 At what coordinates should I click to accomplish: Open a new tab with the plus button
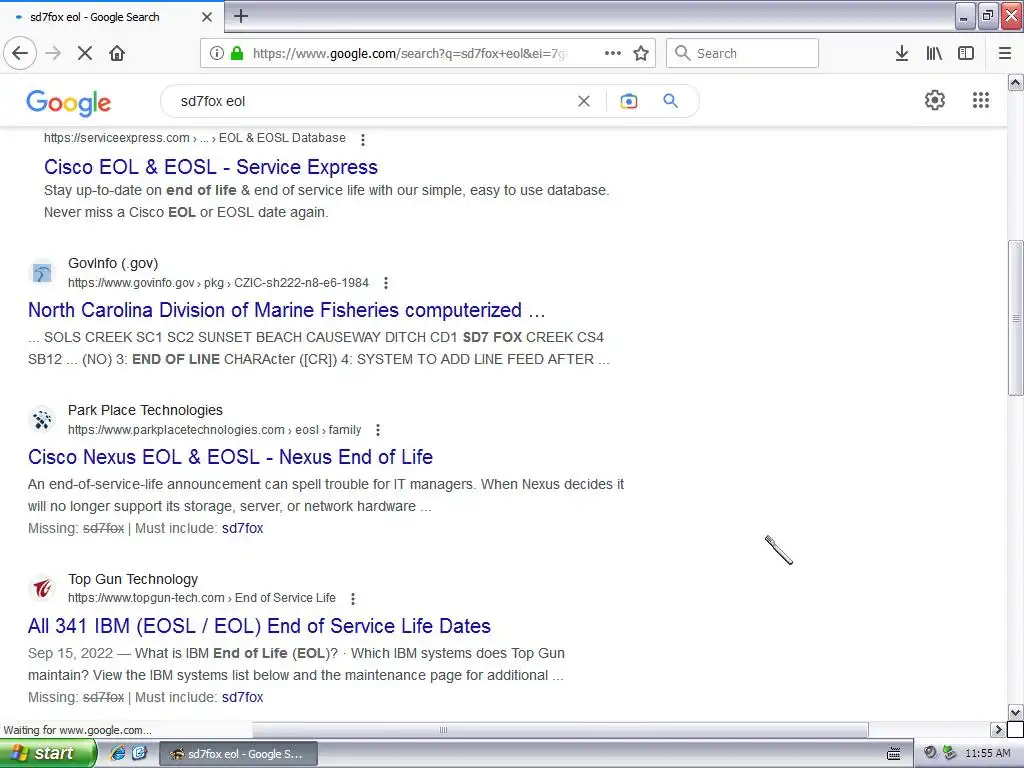pyautogui.click(x=241, y=16)
